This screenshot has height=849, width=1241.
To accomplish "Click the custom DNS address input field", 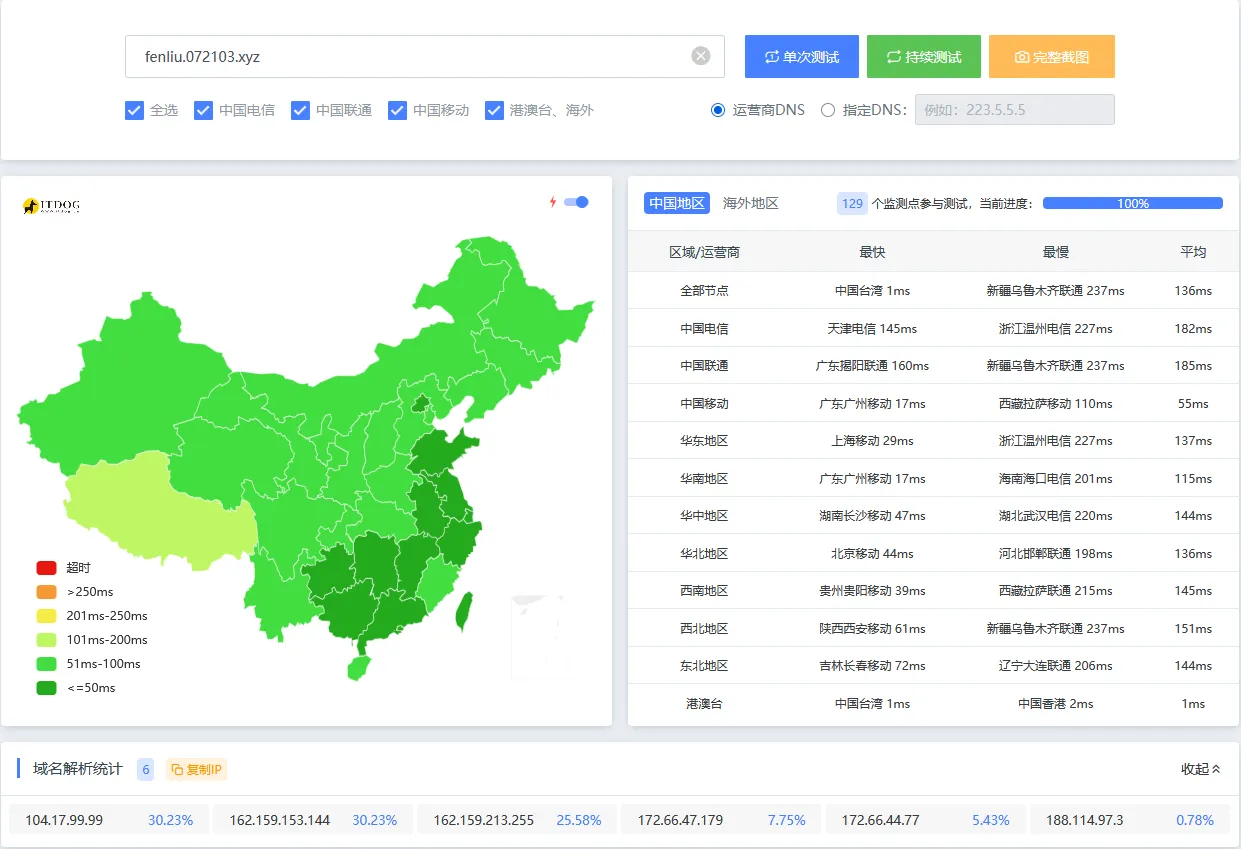I will point(1014,110).
